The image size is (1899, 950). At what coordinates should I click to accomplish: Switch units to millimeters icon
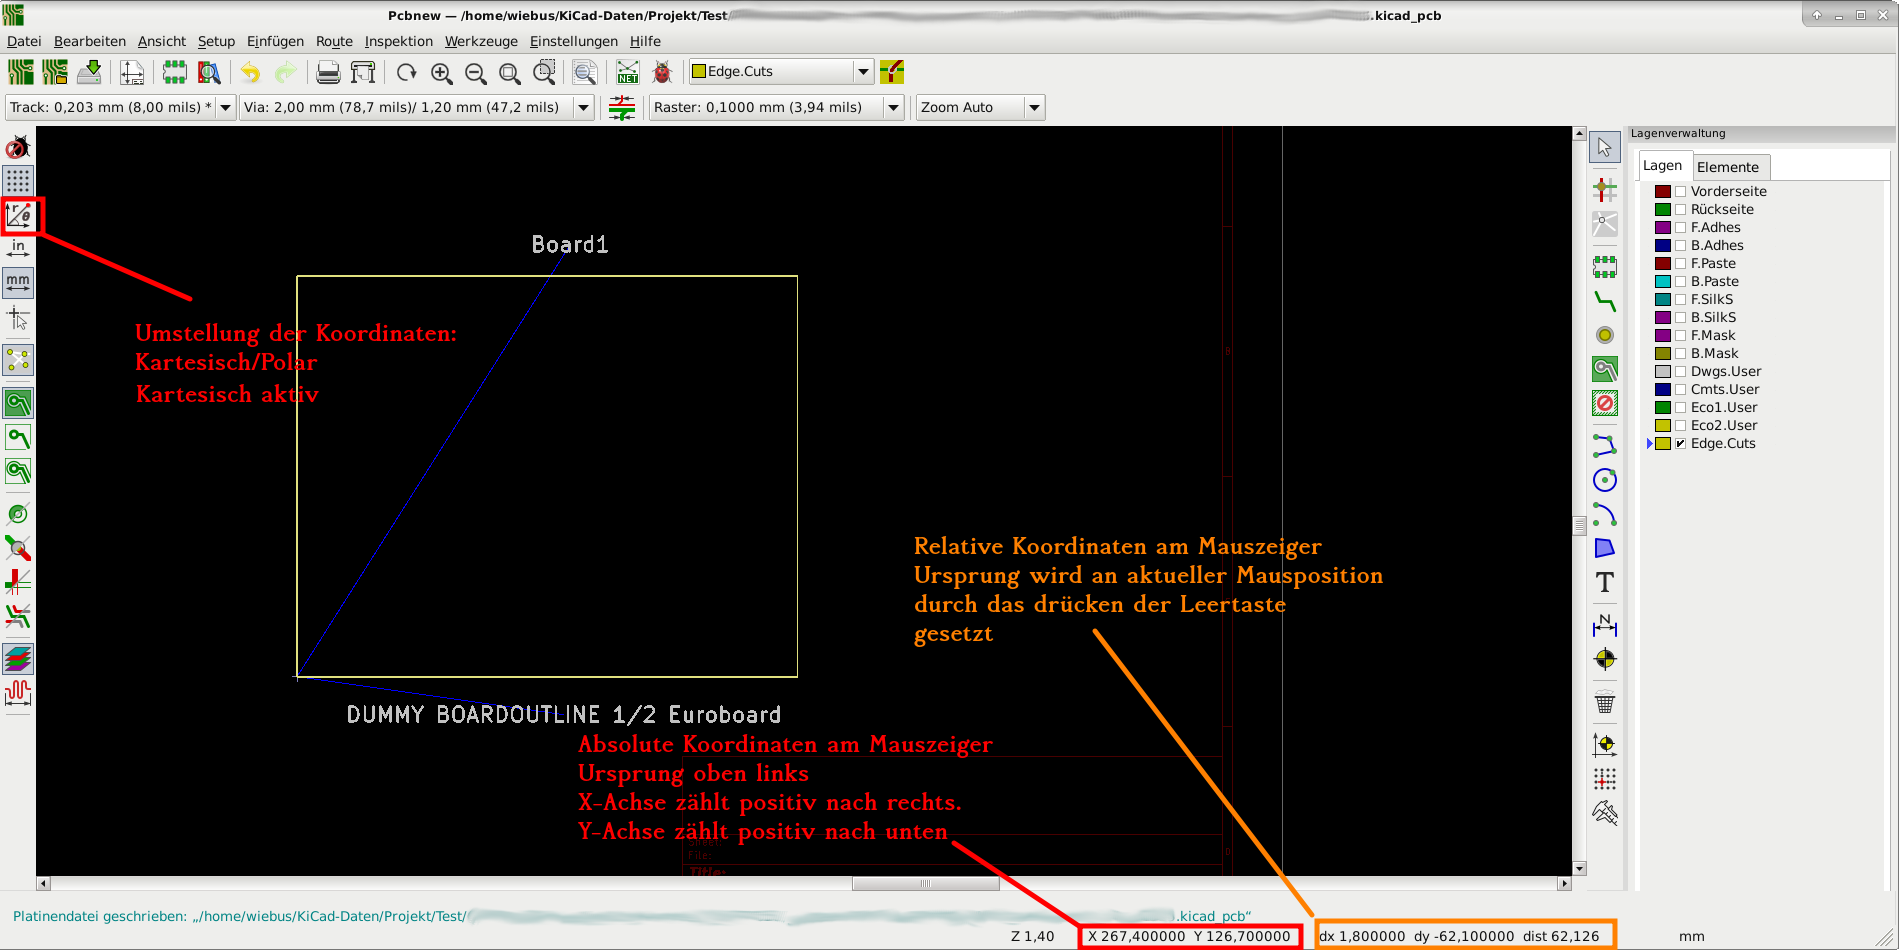pos(19,283)
